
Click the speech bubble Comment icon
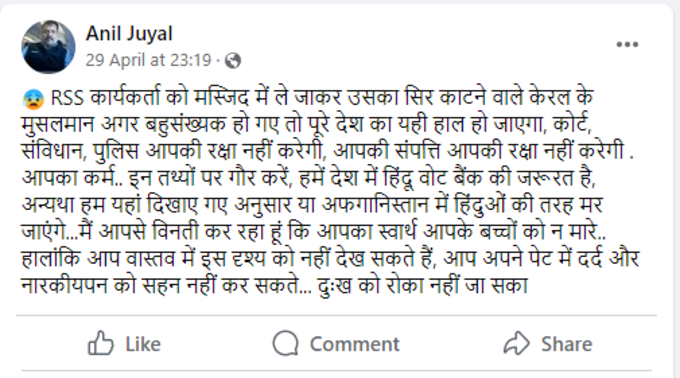point(285,343)
